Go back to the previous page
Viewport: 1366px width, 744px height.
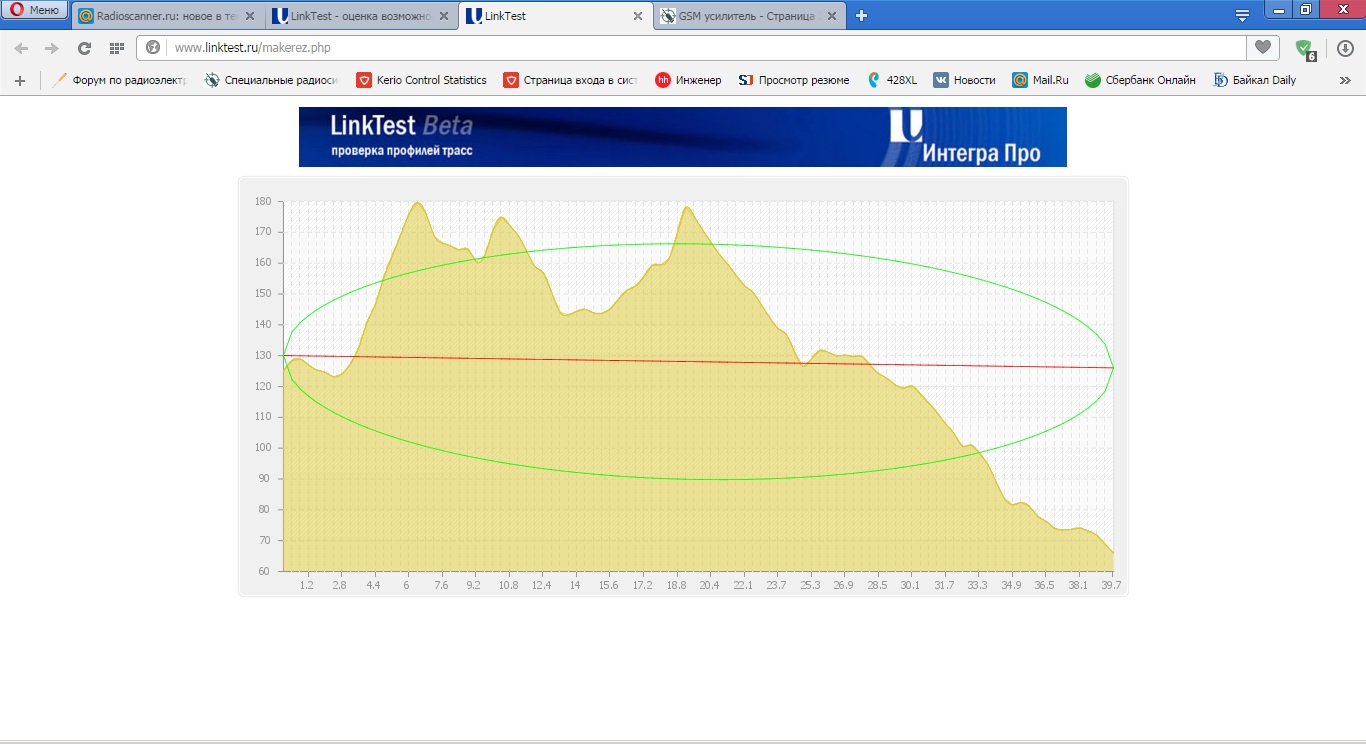22,48
